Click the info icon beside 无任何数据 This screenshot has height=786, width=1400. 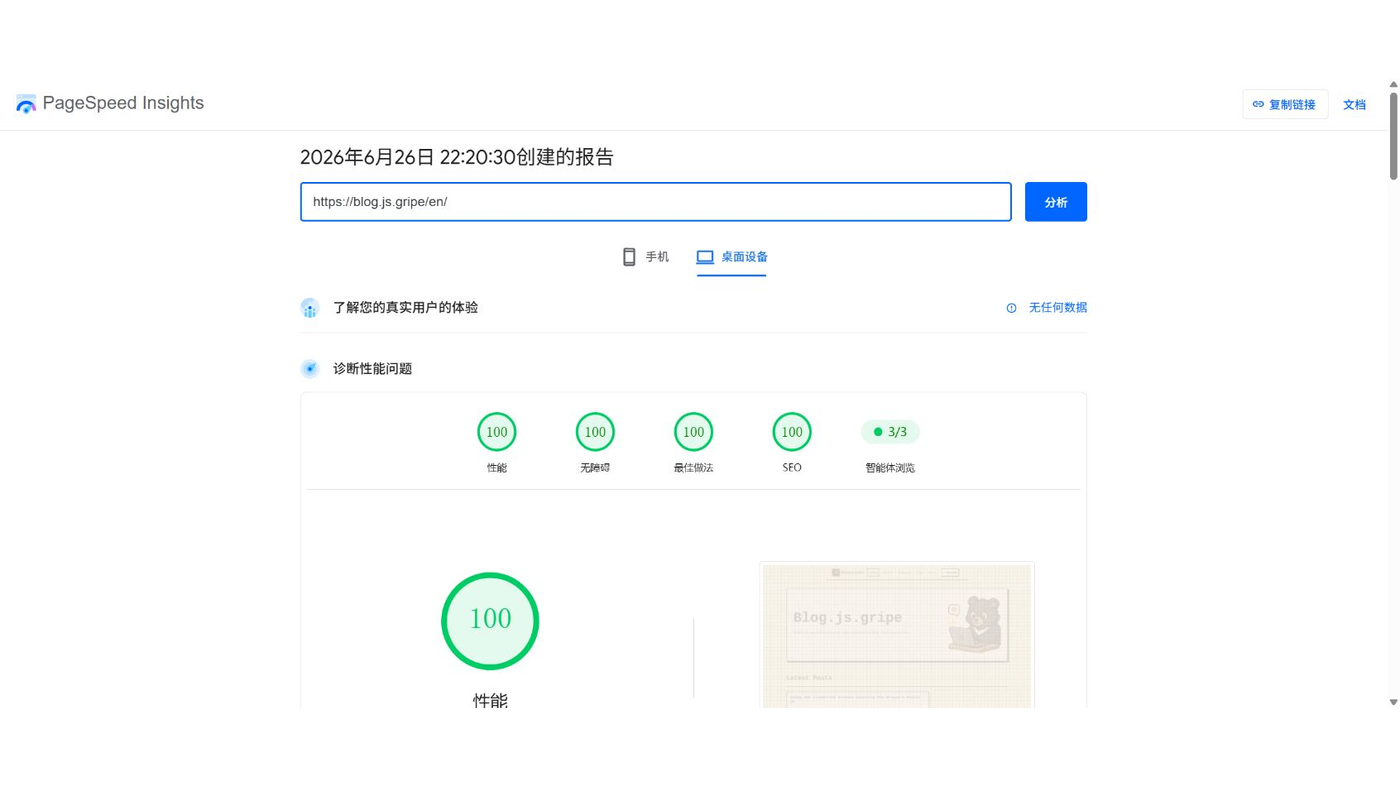(1011, 308)
